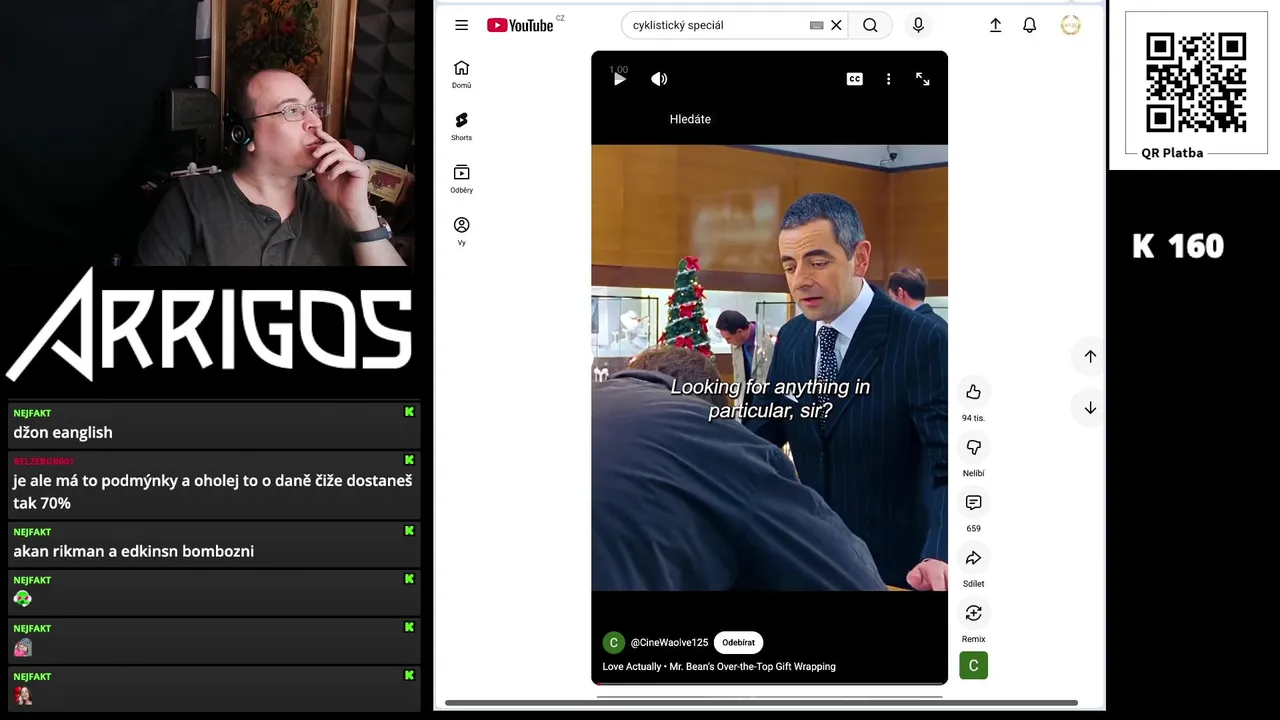Open Shorts in the sidebar
The height and width of the screenshot is (720, 1280).
point(461,126)
